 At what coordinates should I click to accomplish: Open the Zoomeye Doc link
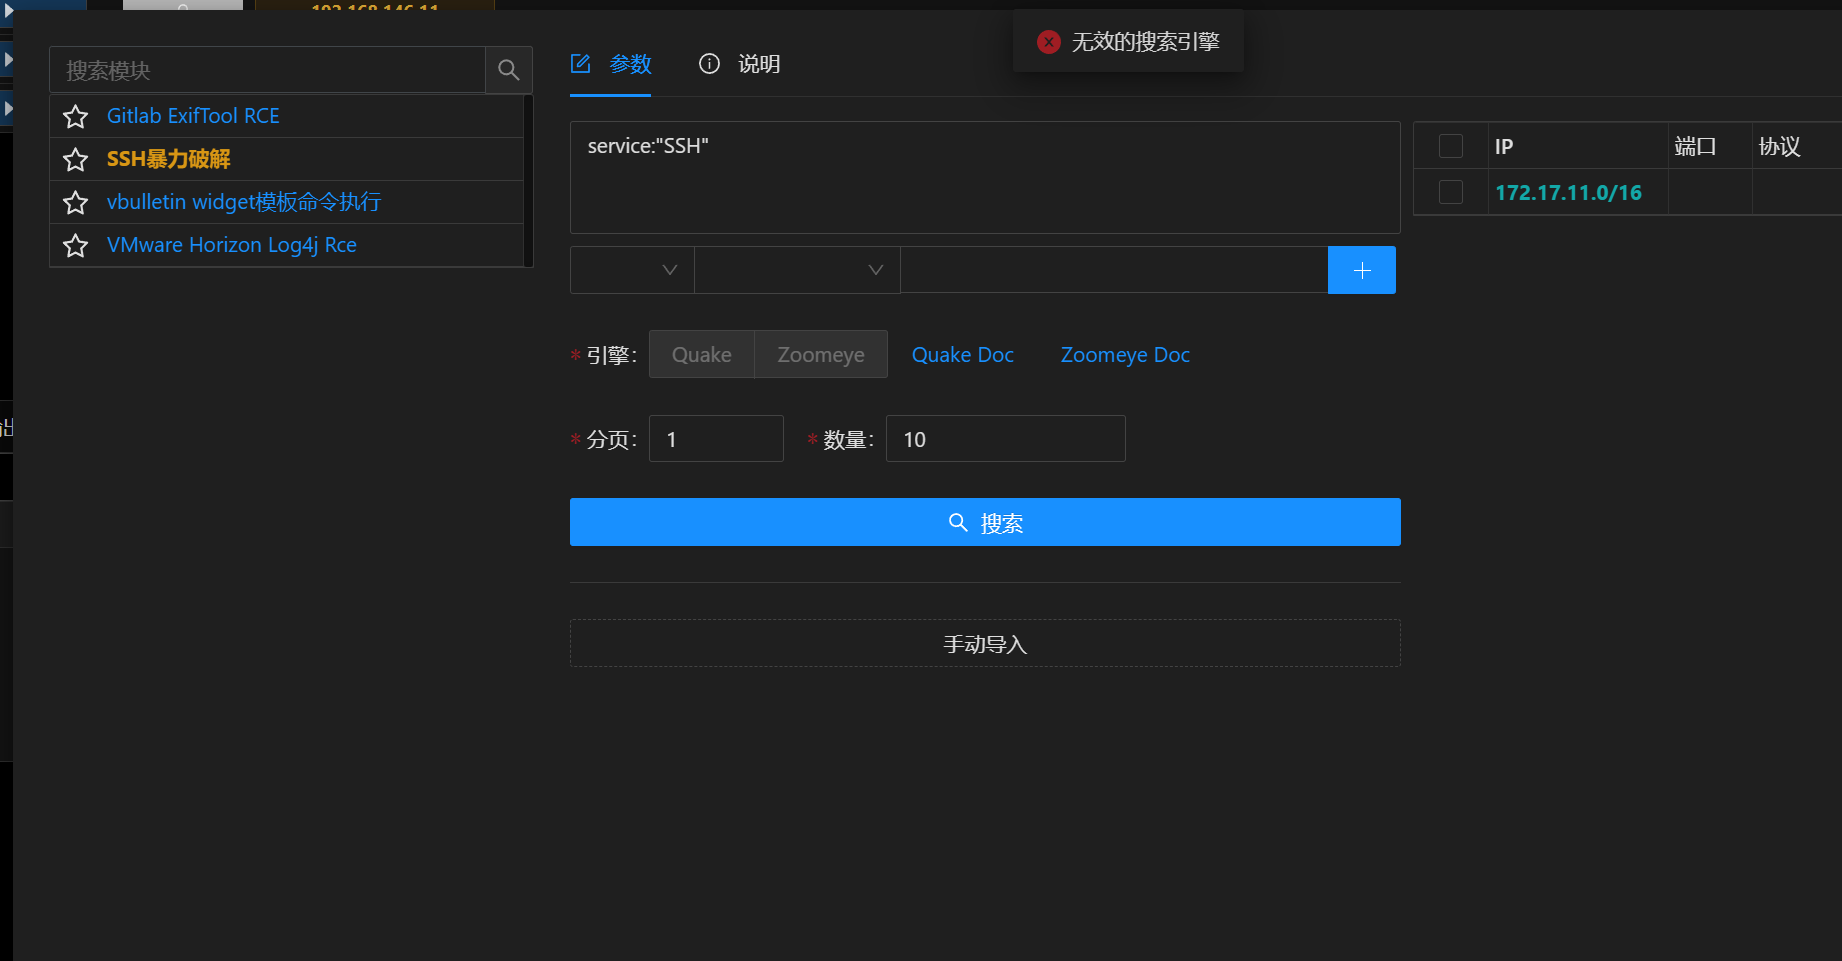point(1125,355)
